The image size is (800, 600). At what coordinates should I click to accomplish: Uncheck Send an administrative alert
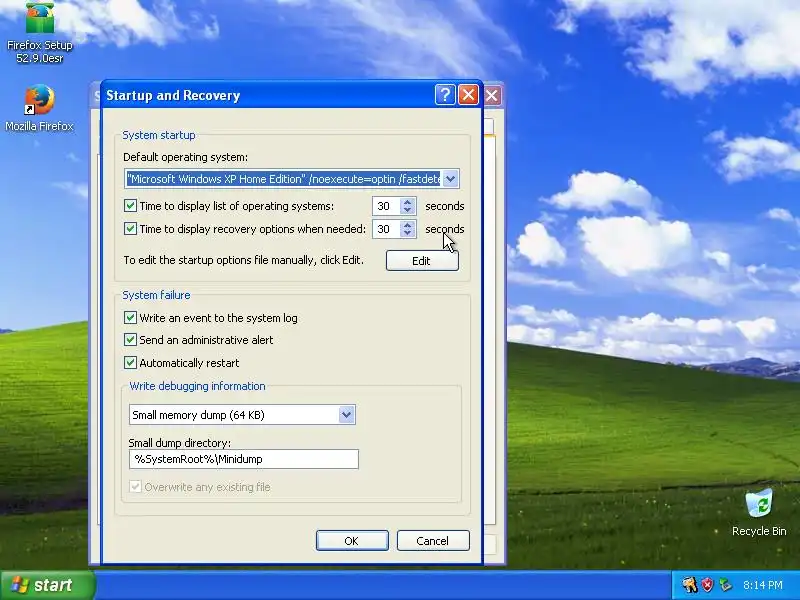tap(130, 340)
